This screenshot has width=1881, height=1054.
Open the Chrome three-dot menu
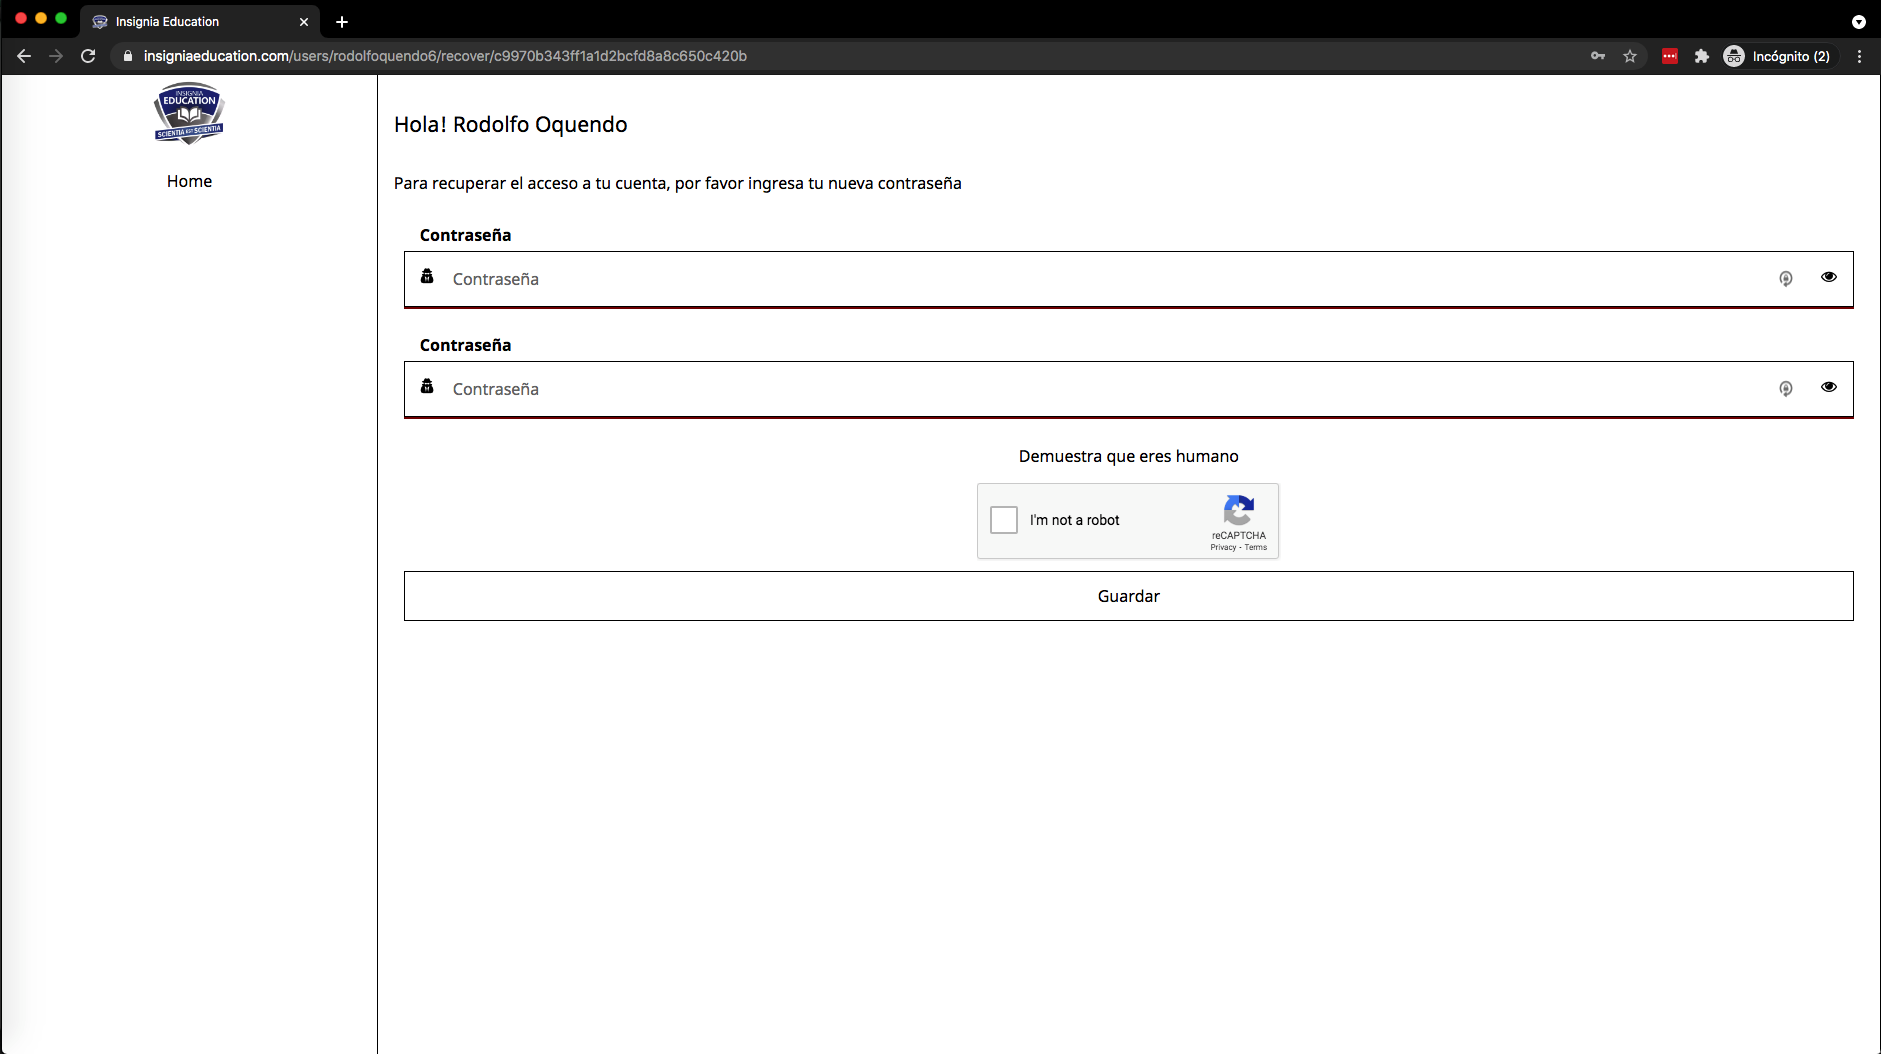(1859, 56)
